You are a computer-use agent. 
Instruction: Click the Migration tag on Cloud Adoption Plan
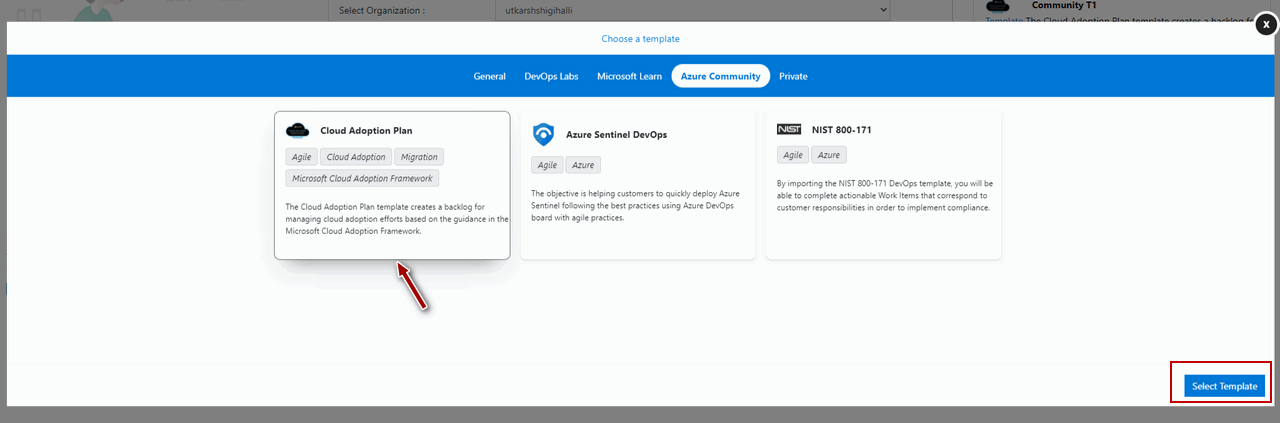[x=418, y=157]
